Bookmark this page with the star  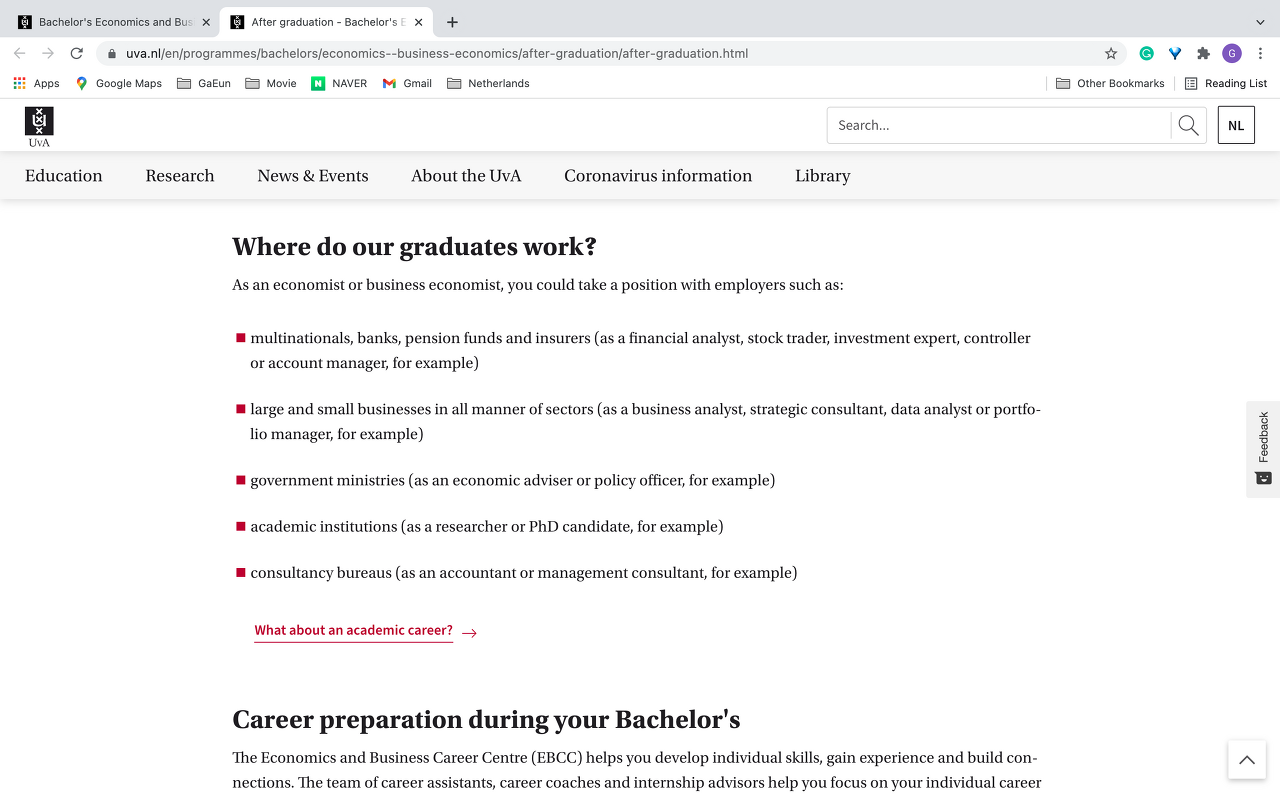(x=1111, y=54)
